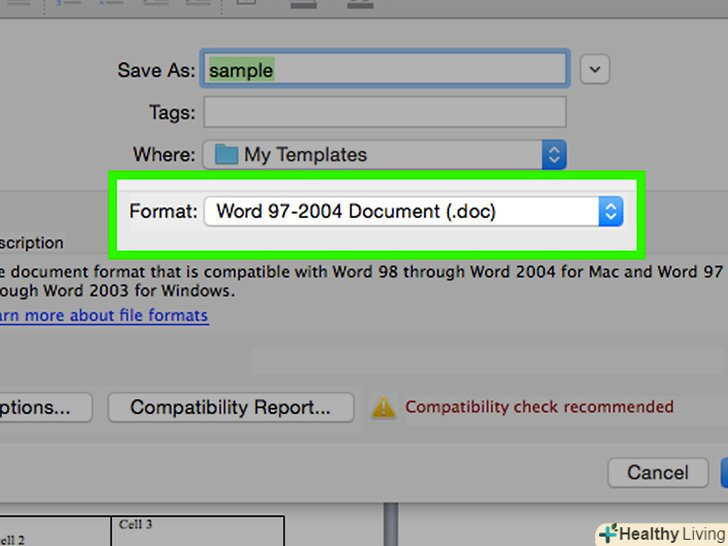
Task: Click the Compatibility check recommended text
Action: [539, 407]
